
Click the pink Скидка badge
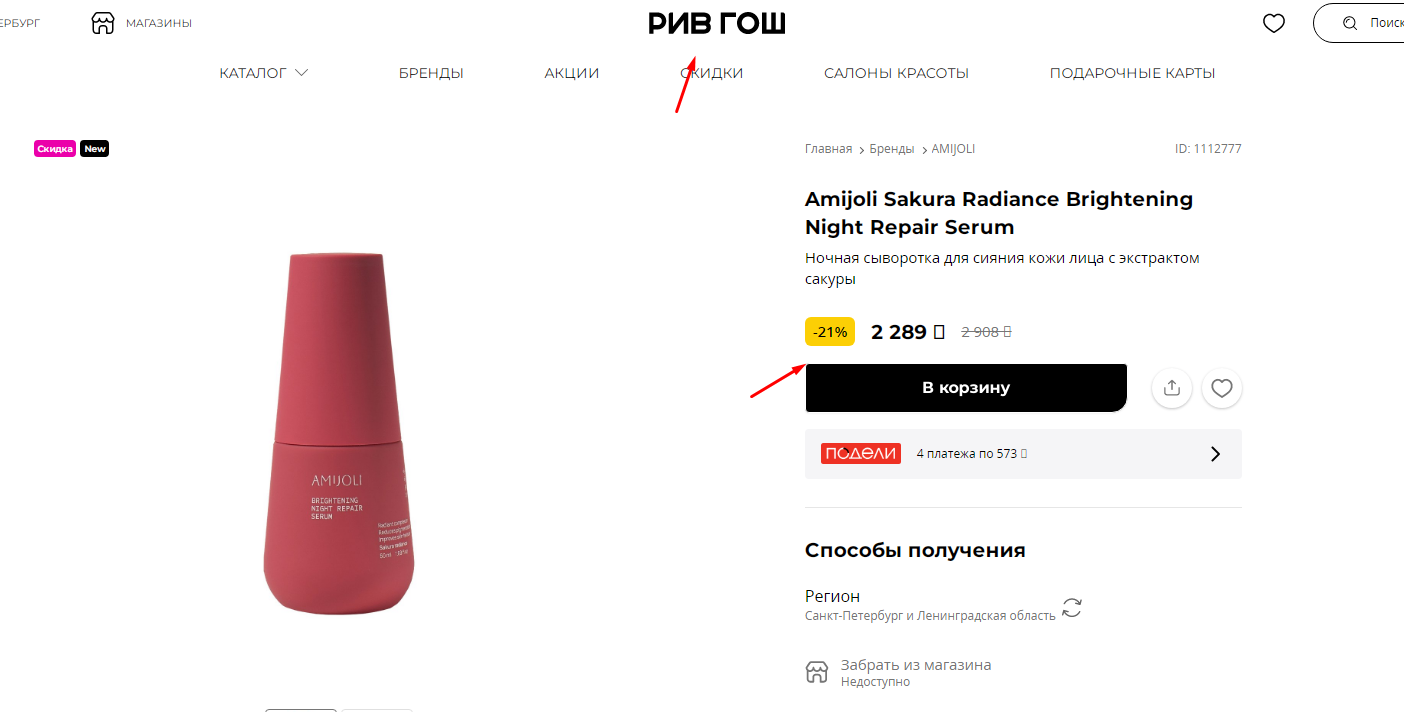tap(55, 149)
